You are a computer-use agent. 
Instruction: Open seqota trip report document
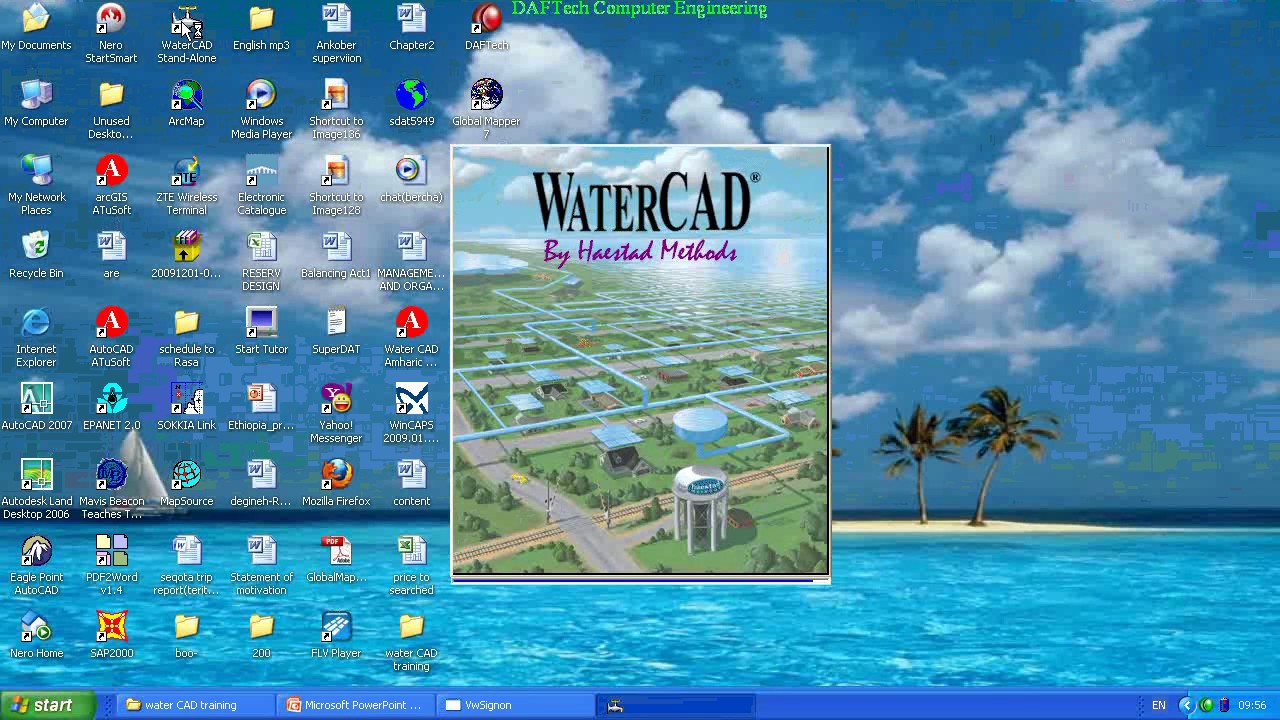coord(186,551)
